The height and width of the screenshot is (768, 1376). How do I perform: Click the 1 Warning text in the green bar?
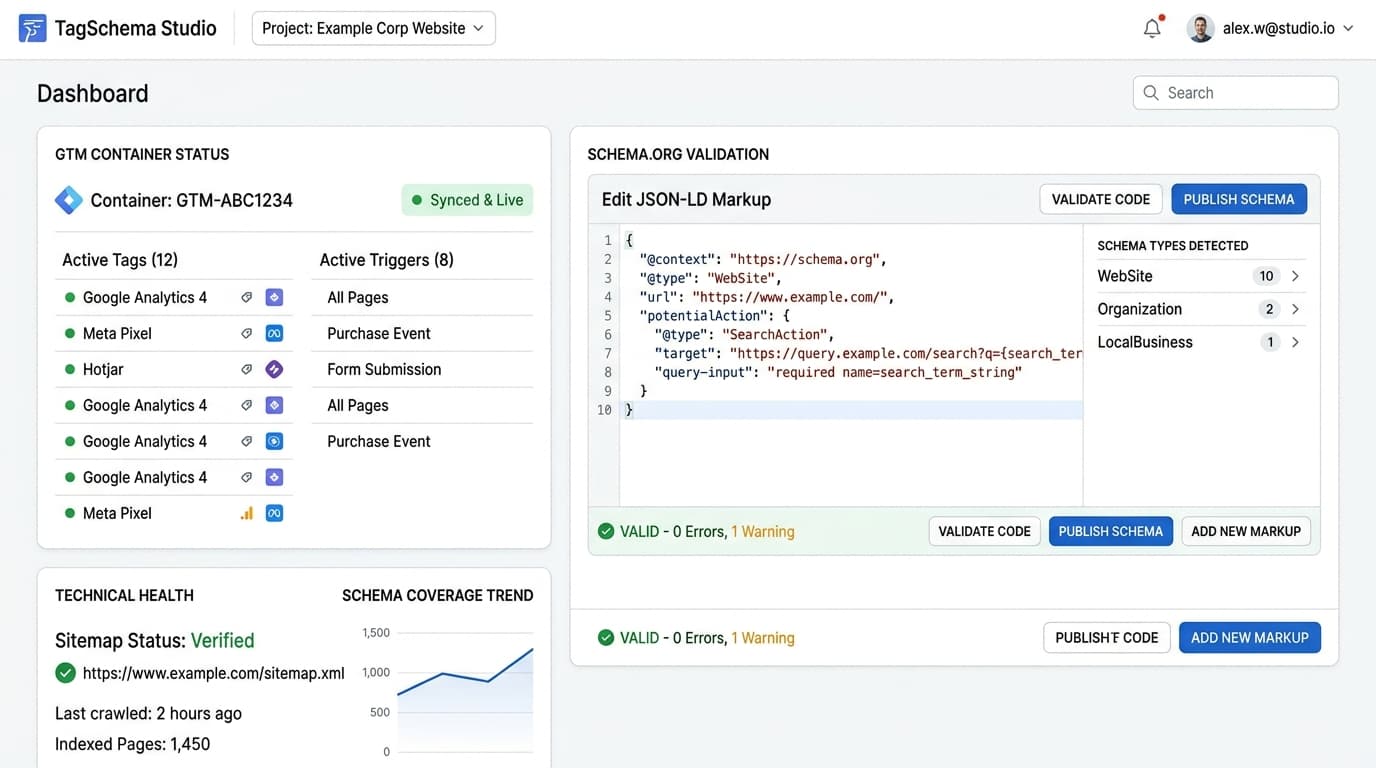763,531
